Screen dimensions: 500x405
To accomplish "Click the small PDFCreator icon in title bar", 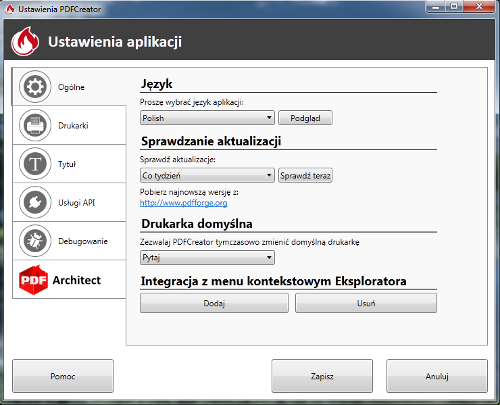I will (x=10, y=9).
